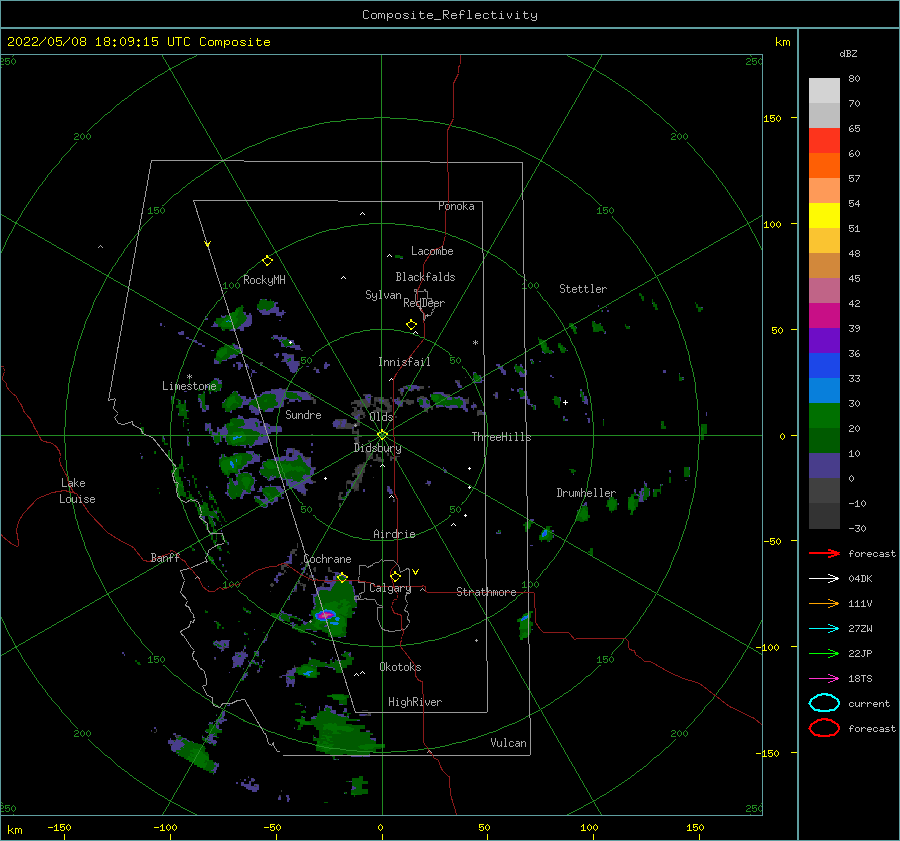Click the 18TS legend text

[860, 679]
